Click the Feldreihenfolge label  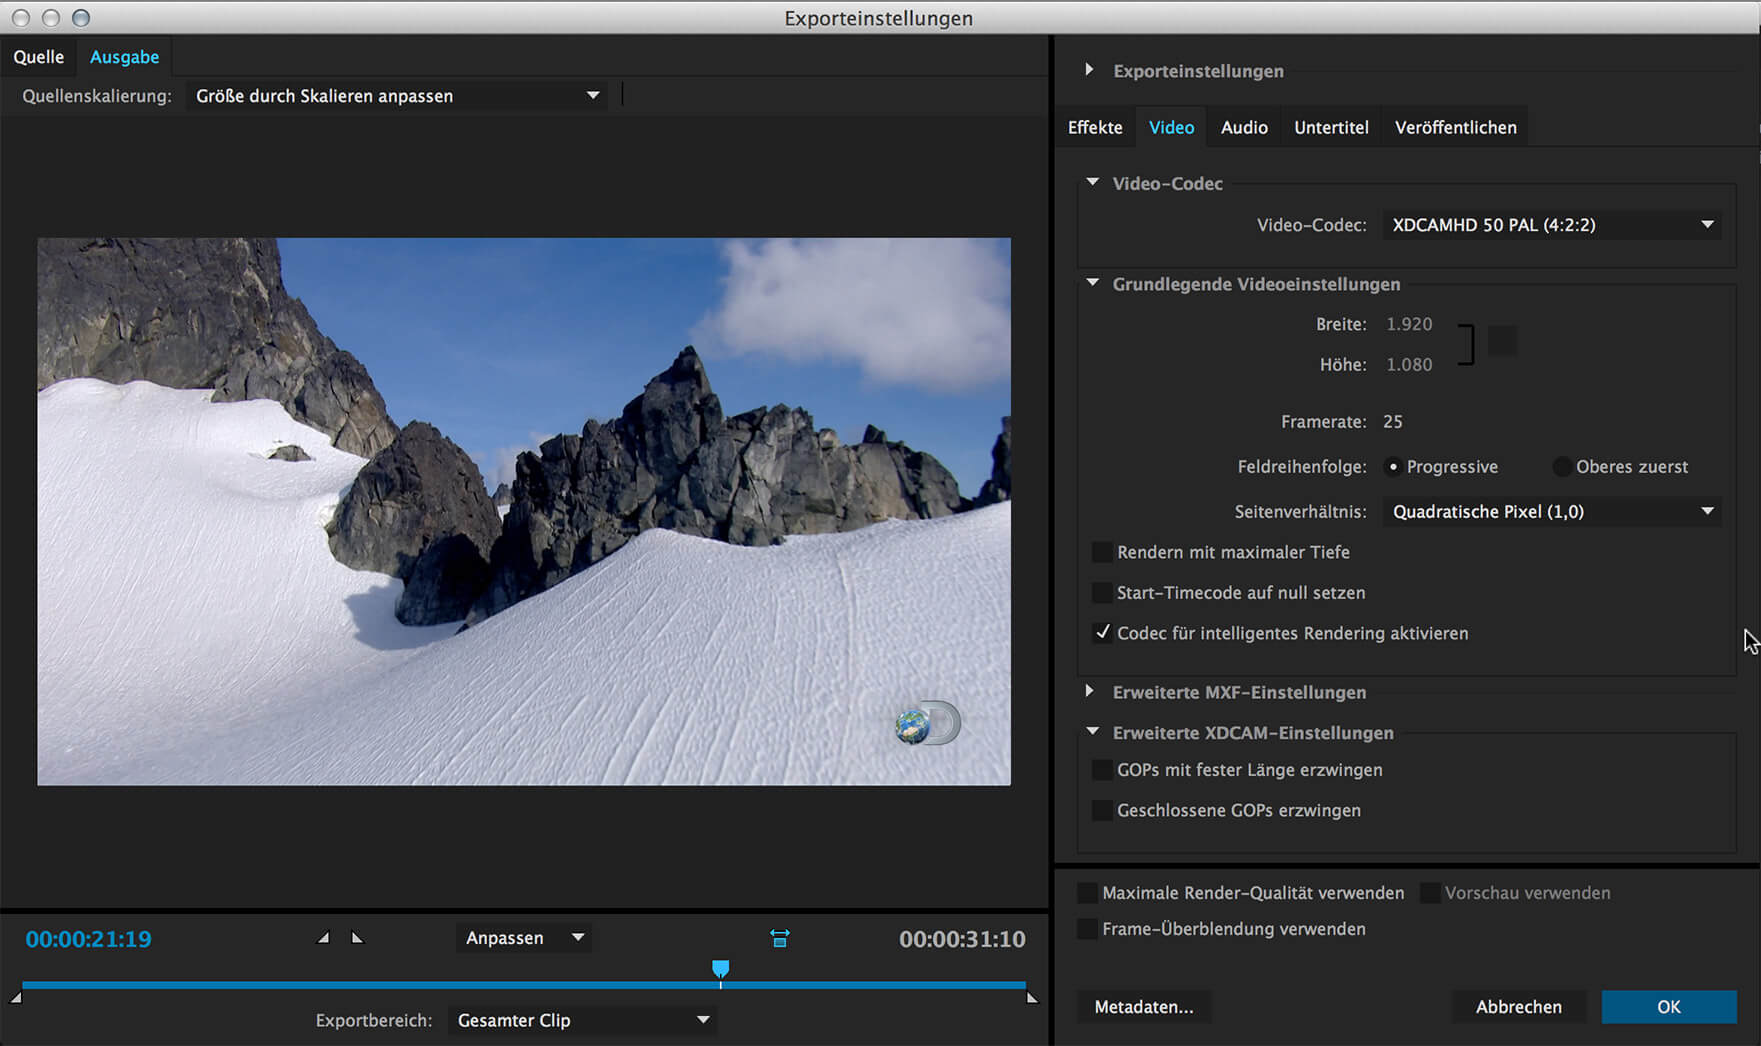pos(1302,467)
